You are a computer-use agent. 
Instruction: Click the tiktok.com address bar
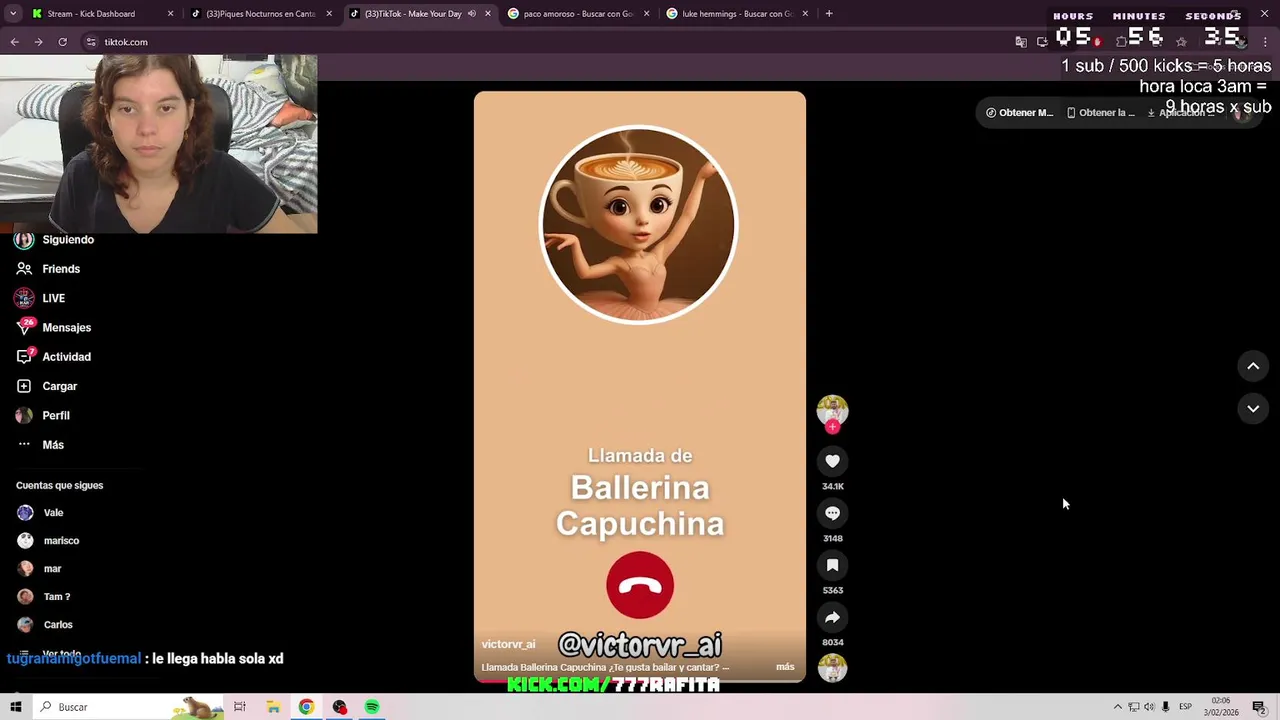[540, 42]
